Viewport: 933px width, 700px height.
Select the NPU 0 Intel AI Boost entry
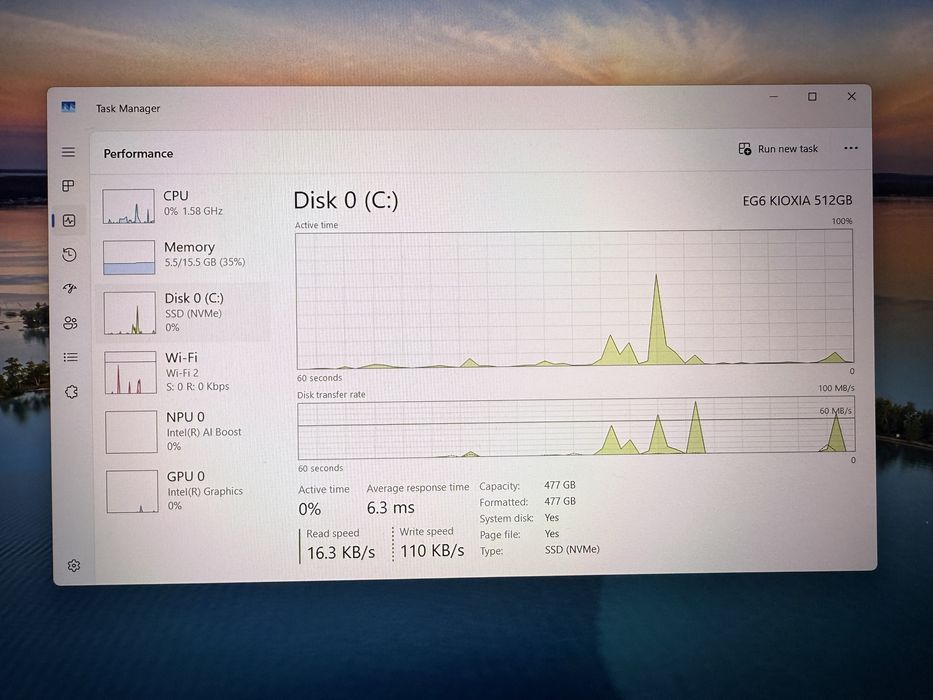coord(184,432)
